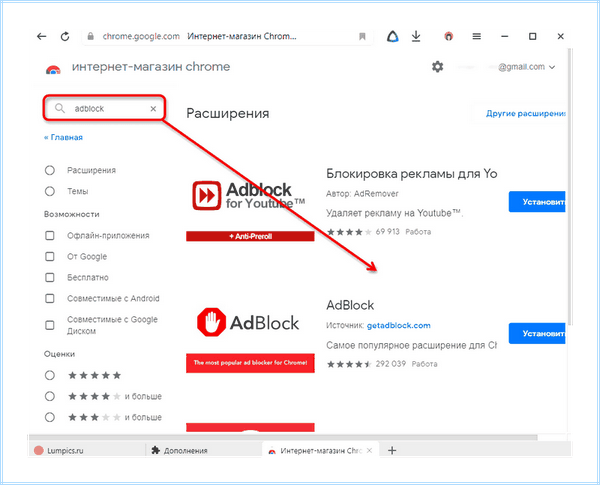Select three stars и больше filter

coord(50,417)
